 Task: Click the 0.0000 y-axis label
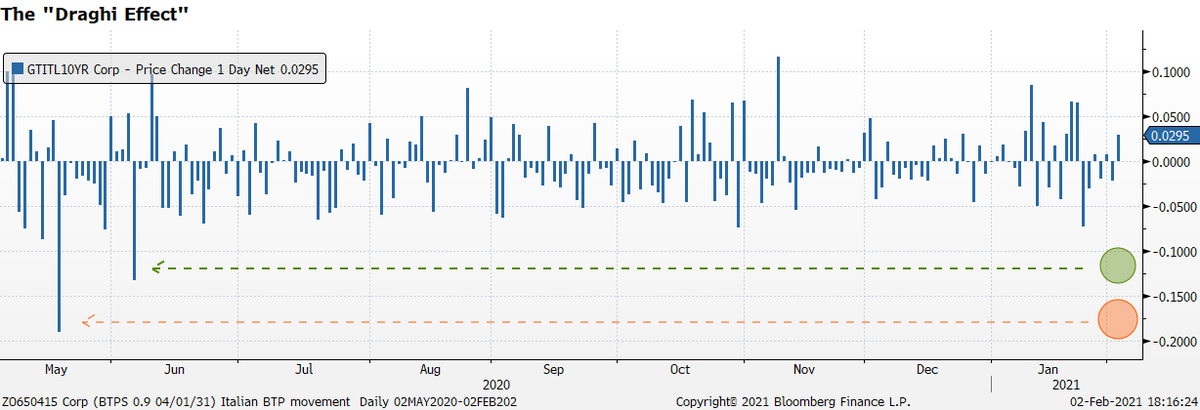[1173, 162]
